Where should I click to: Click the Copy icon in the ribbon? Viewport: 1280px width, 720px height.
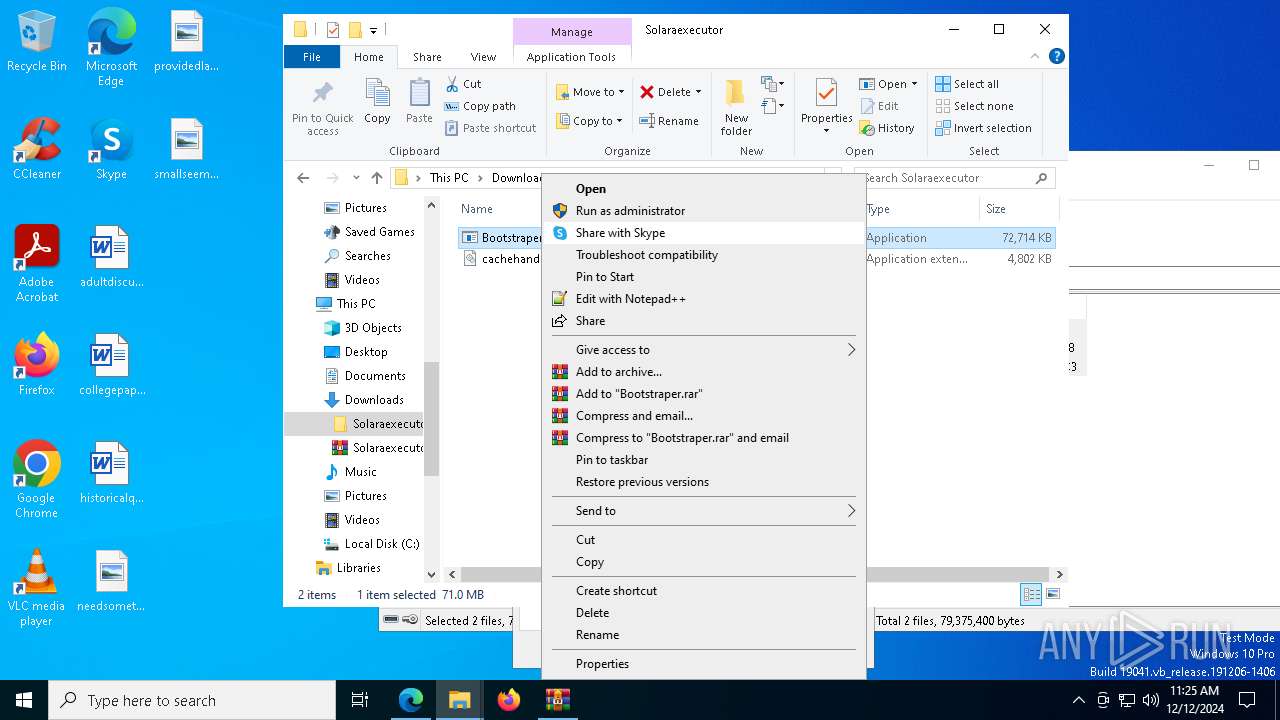click(x=377, y=94)
